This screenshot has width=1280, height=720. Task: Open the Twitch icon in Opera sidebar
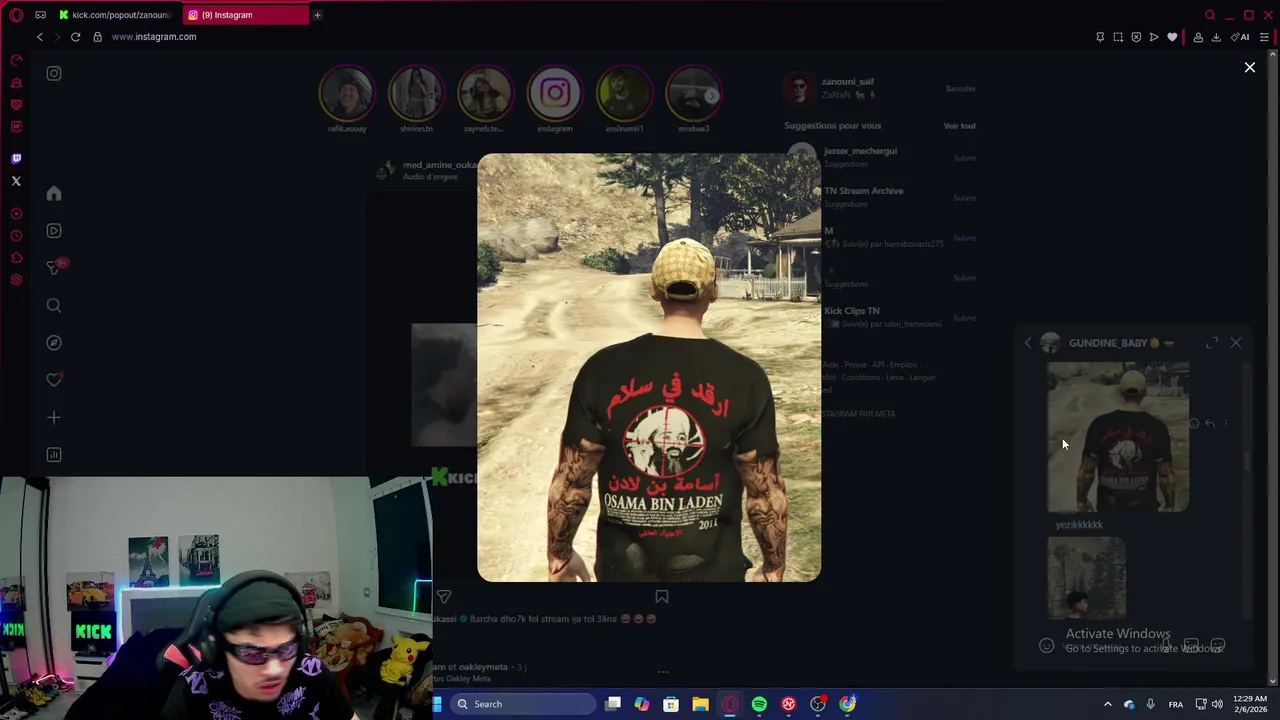point(16,159)
